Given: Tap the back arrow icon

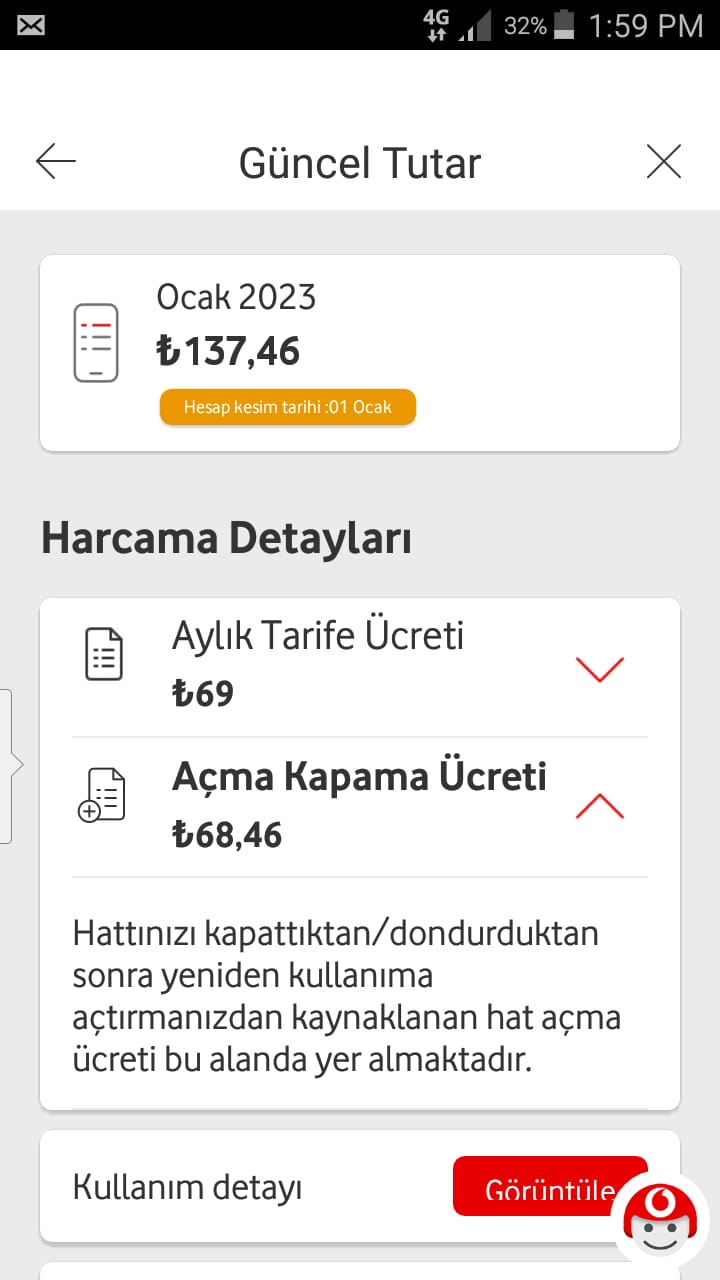Looking at the screenshot, I should (x=56, y=162).
